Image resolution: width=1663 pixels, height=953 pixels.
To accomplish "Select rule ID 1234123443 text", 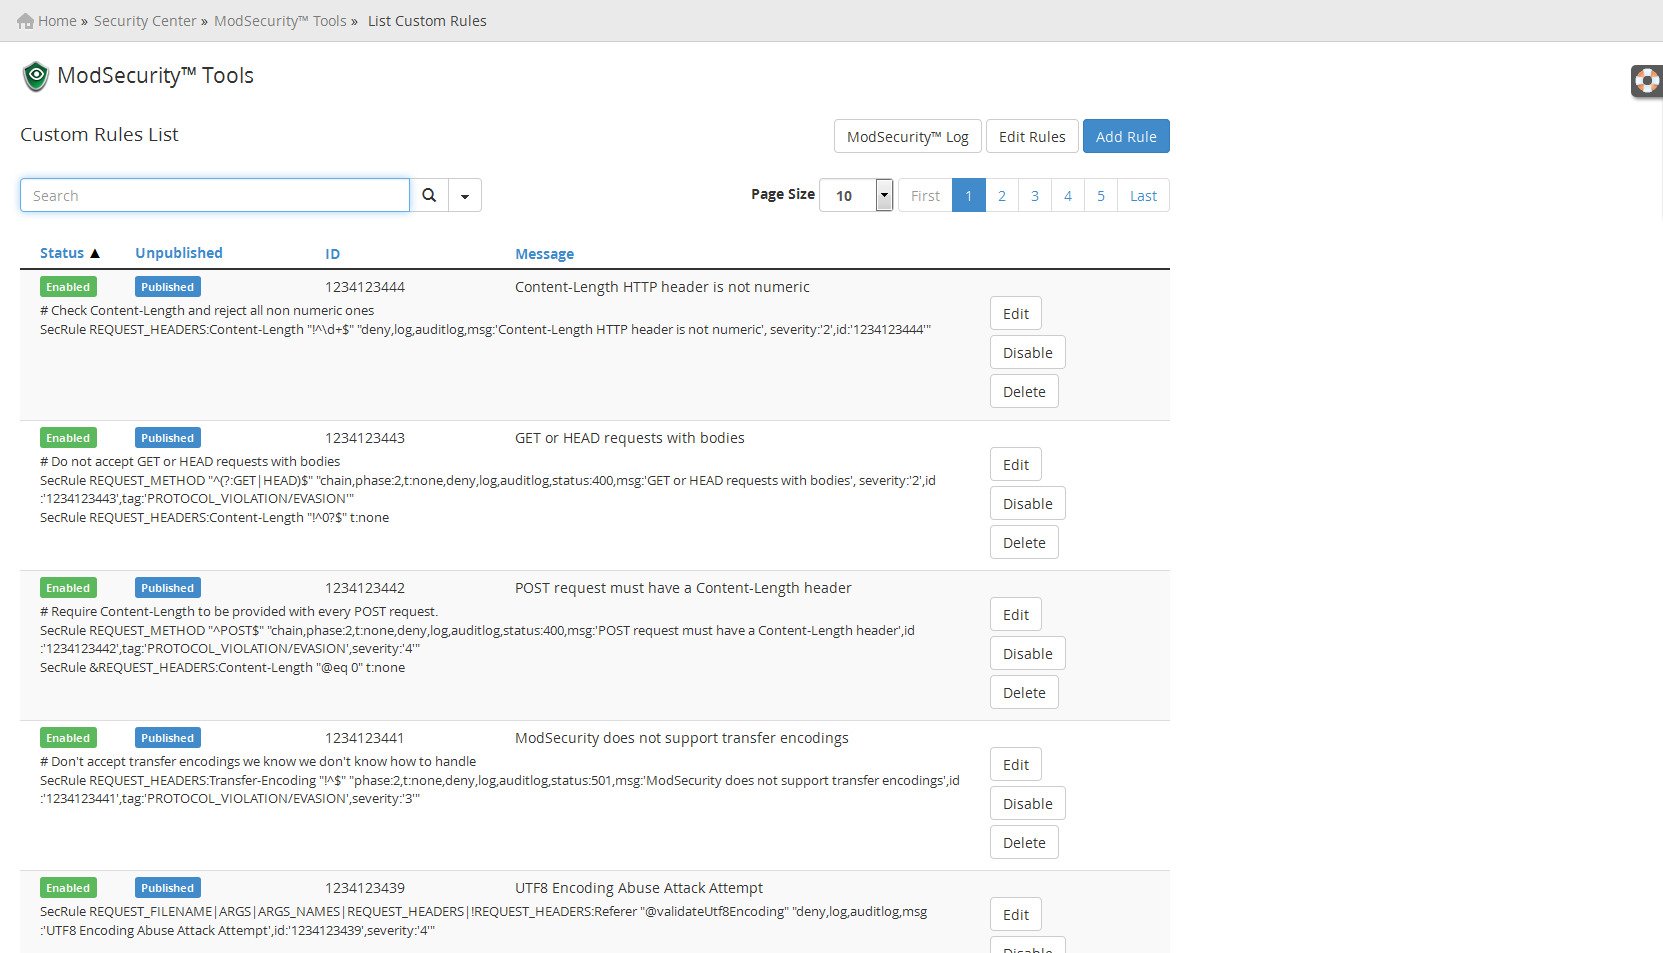I will pos(365,438).
